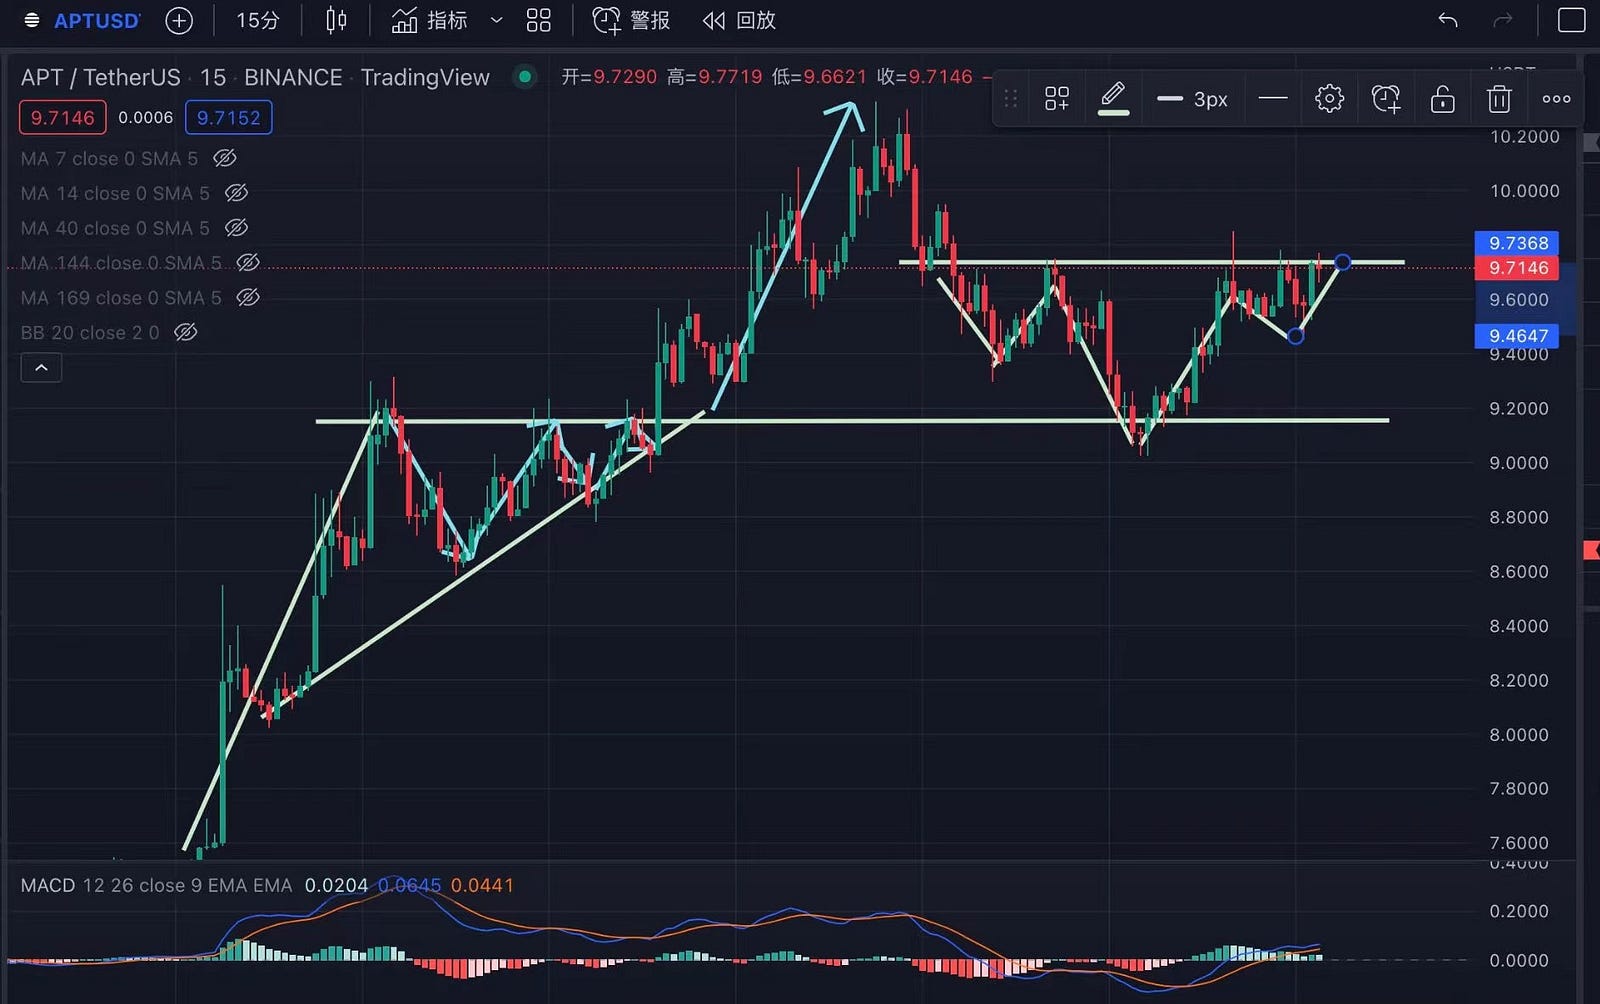The height and width of the screenshot is (1004, 1600).
Task: Click the 警报 alert button
Action: click(x=631, y=21)
